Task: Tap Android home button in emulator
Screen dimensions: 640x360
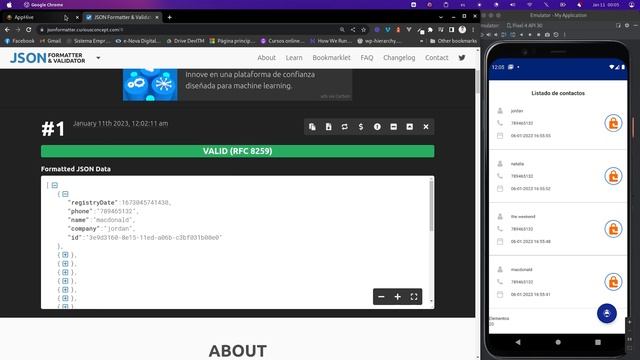Action: [558, 342]
